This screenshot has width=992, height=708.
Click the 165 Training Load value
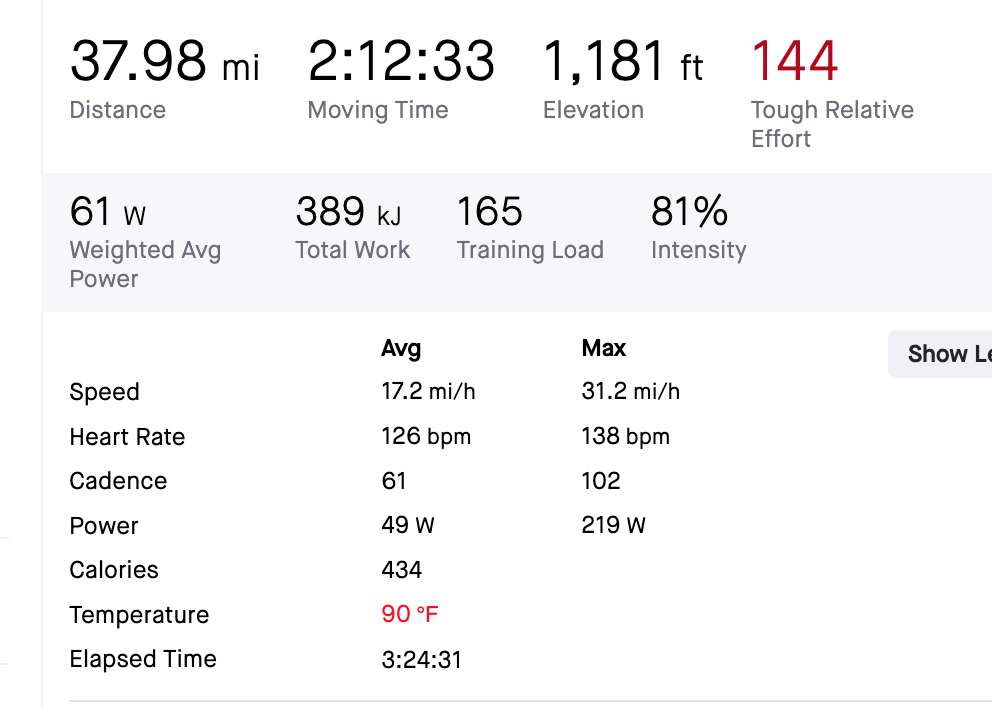tap(490, 212)
